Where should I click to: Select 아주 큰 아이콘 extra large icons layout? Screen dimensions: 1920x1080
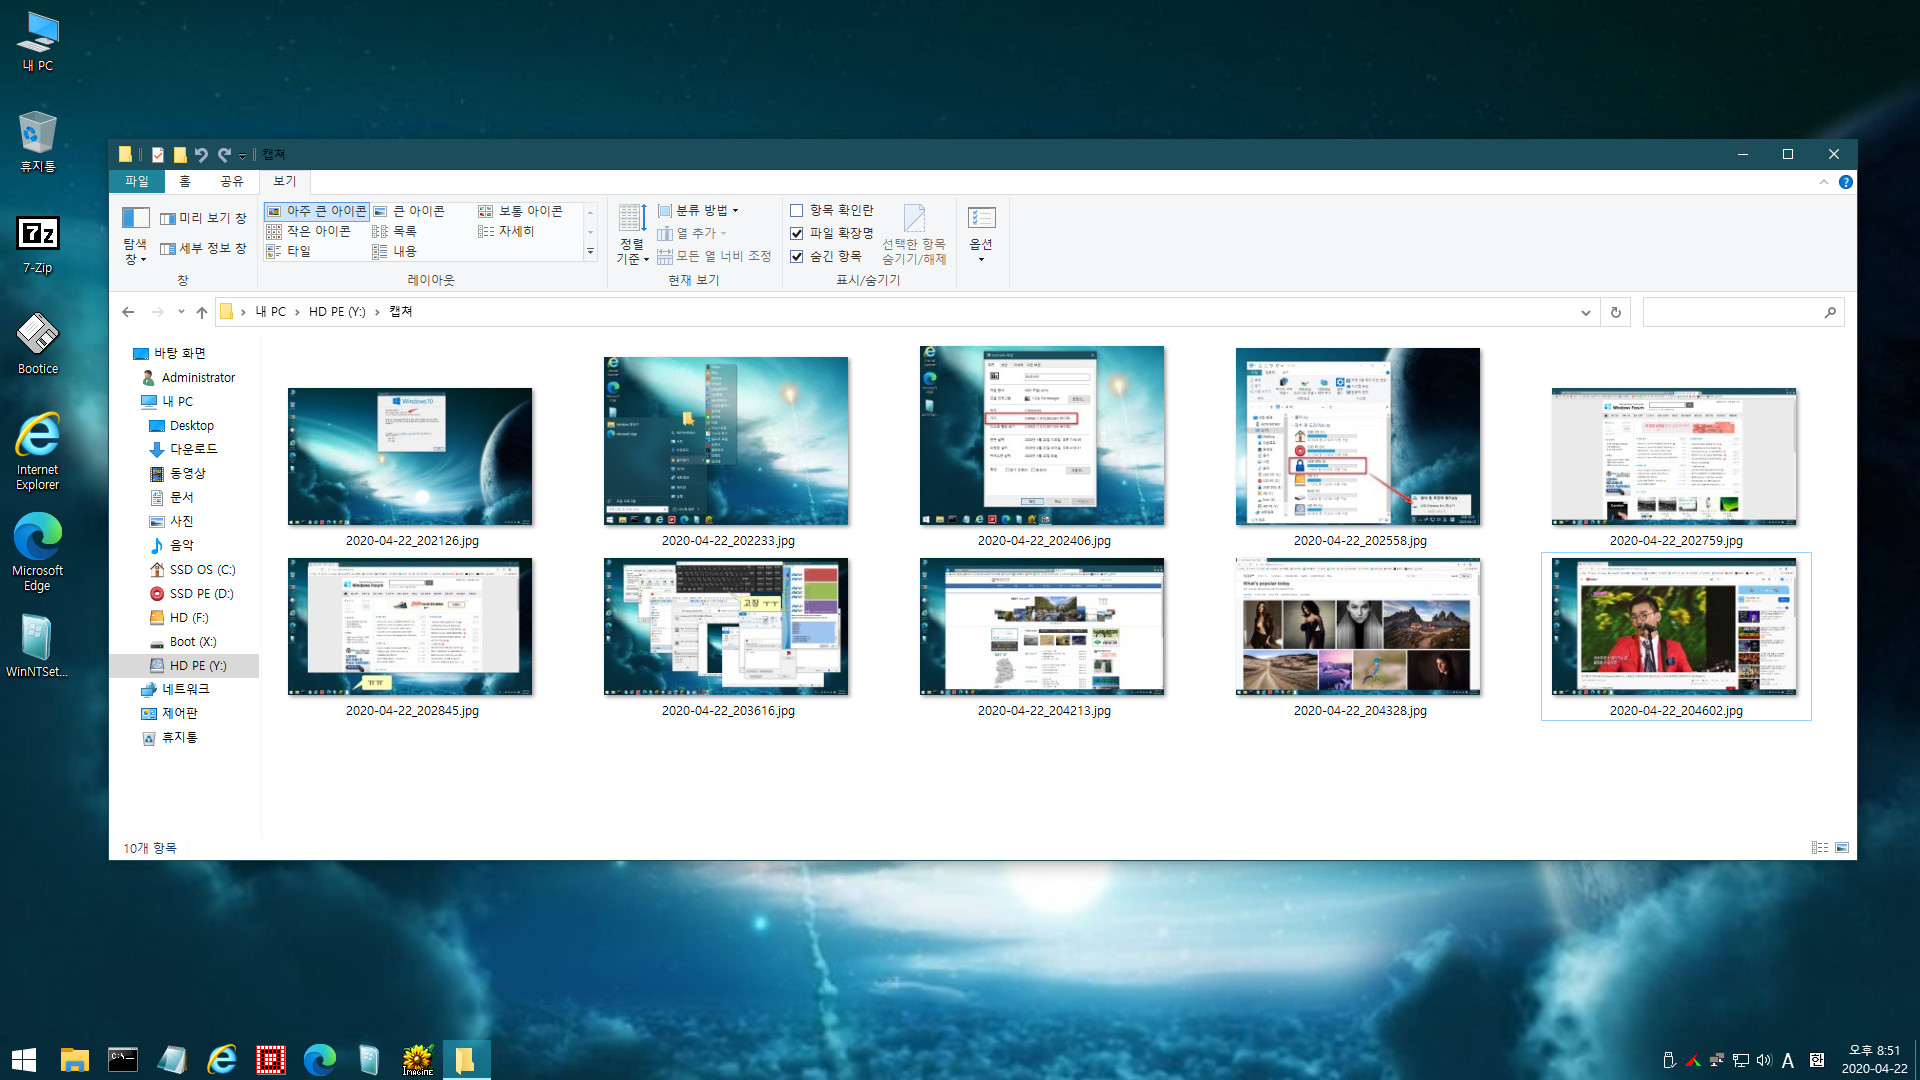point(317,211)
